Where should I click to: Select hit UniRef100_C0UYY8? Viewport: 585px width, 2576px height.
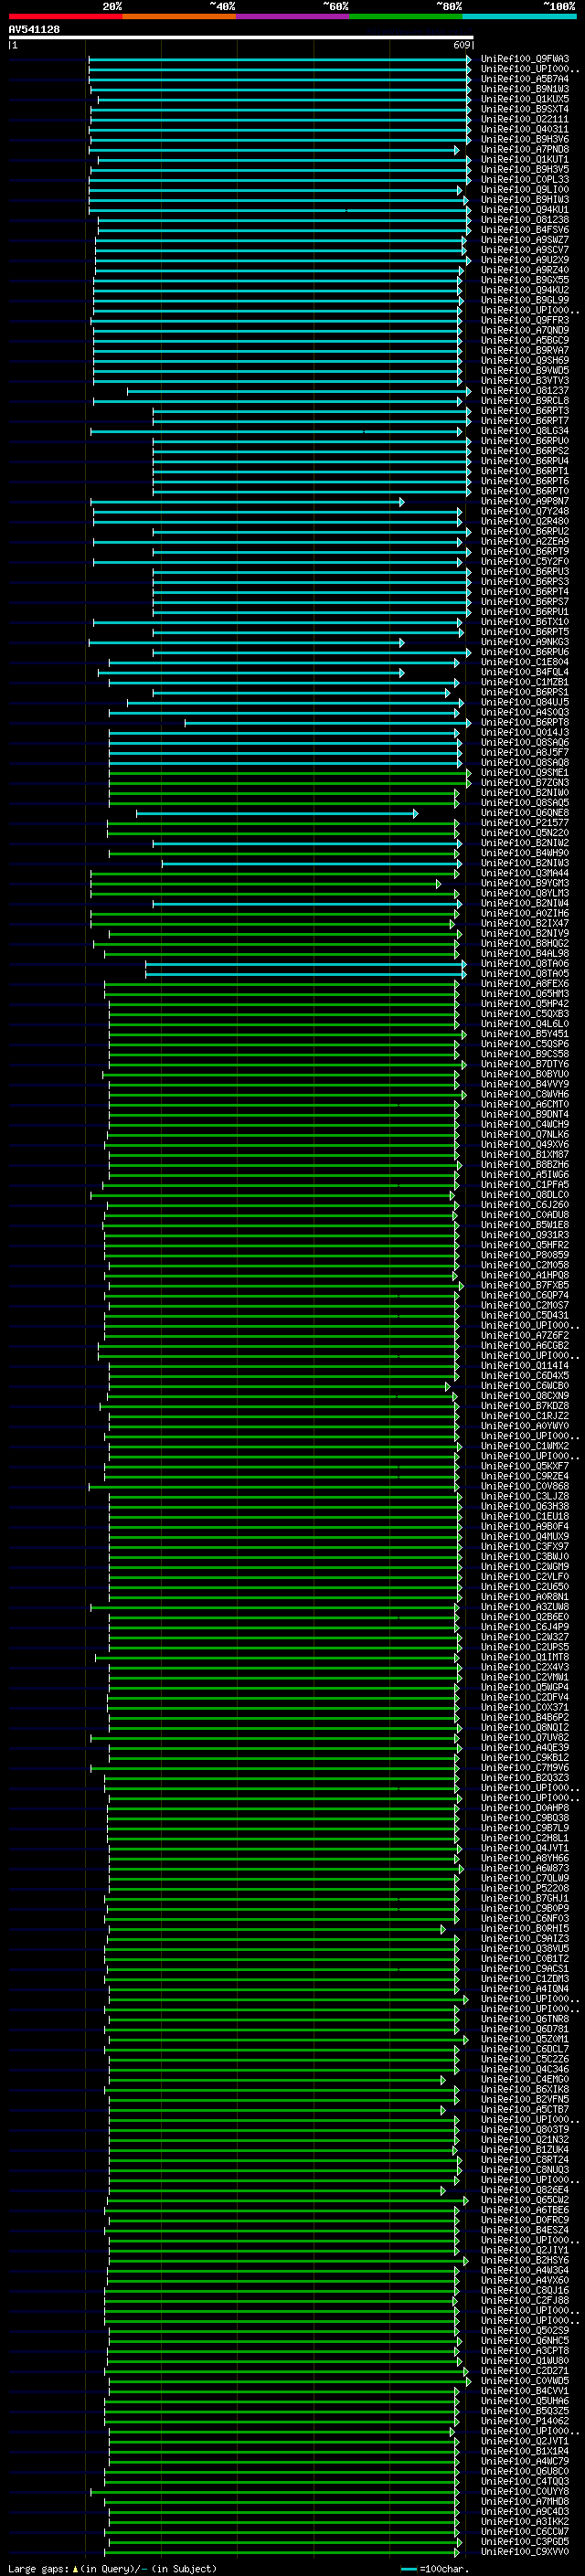coord(525,2492)
